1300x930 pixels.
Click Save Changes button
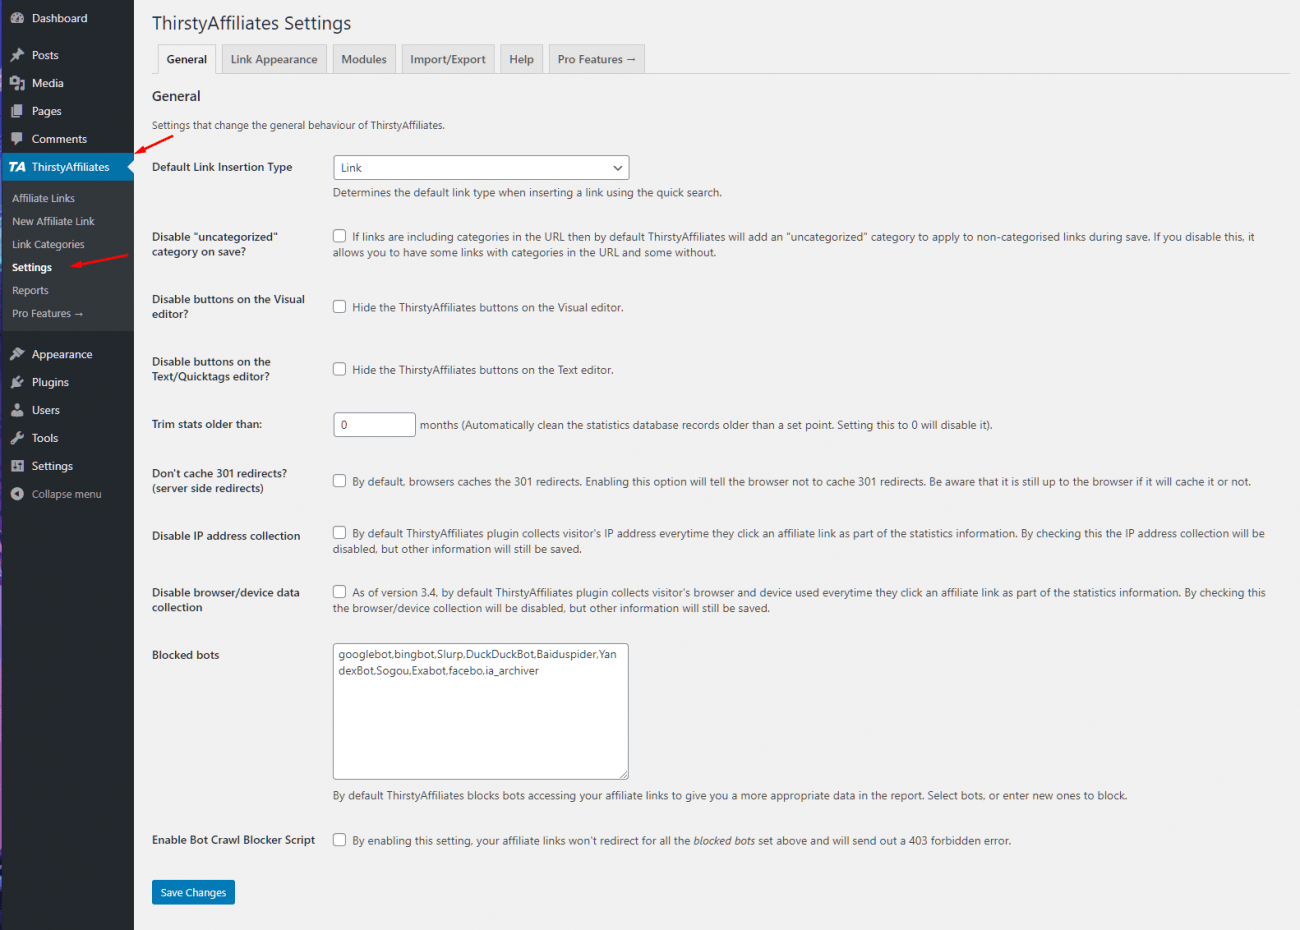193,892
